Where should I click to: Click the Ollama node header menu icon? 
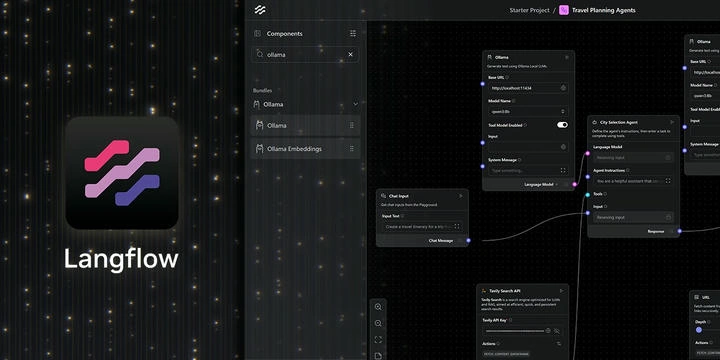567,57
